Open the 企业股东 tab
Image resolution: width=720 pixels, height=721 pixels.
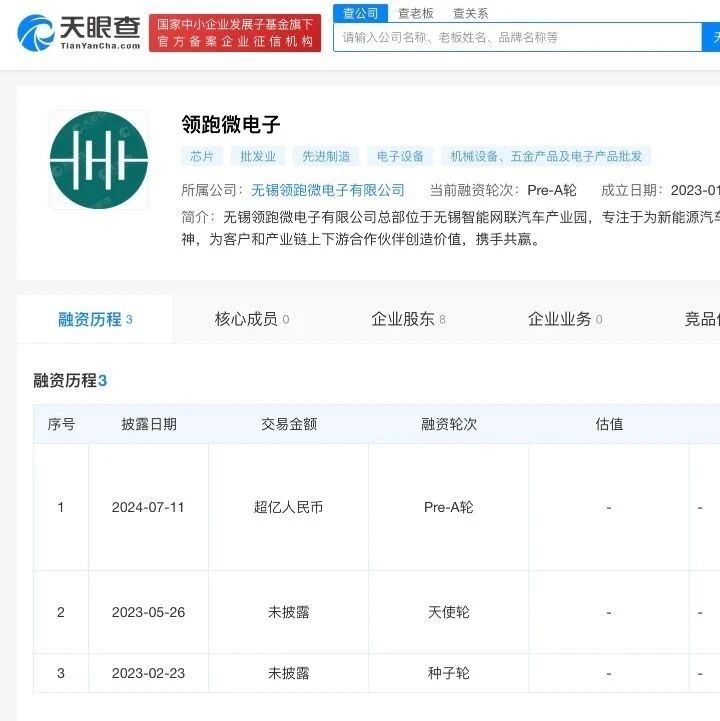click(x=408, y=319)
